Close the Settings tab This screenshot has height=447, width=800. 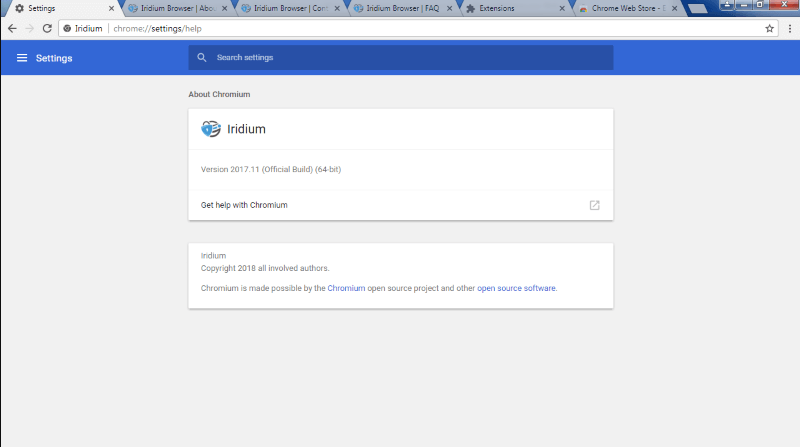111,8
